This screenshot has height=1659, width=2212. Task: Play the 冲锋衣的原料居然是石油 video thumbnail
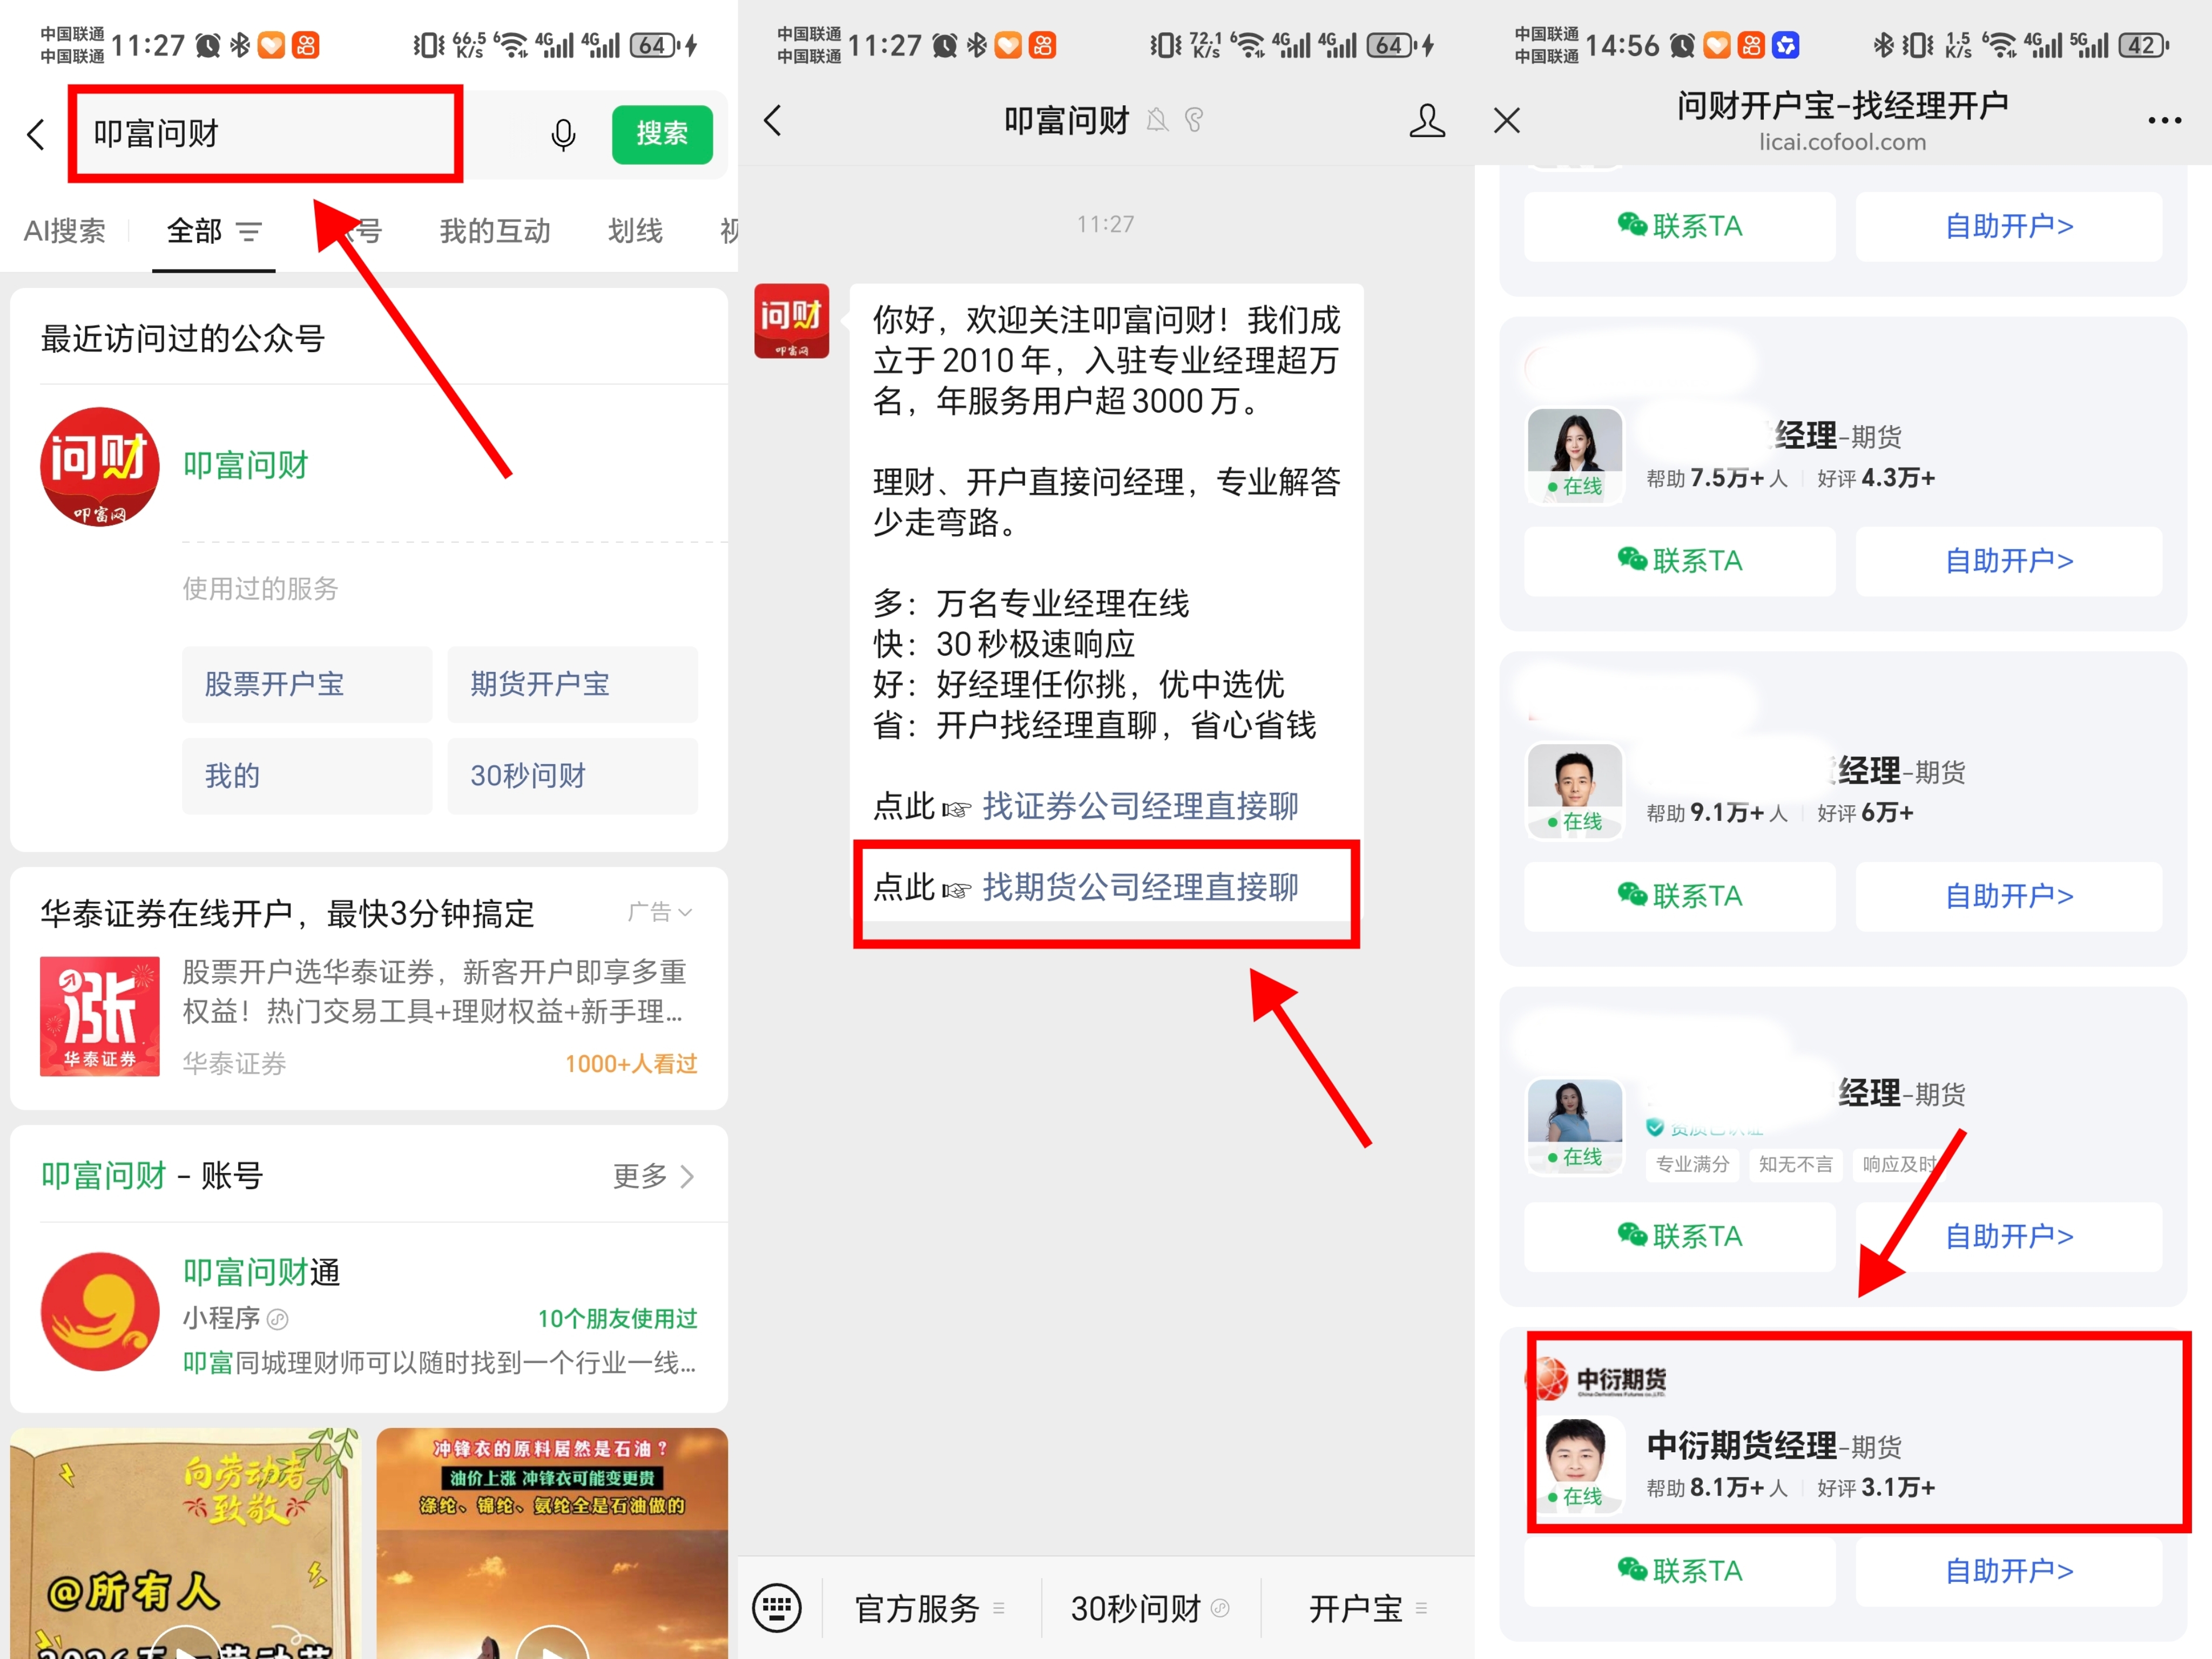tap(552, 1543)
